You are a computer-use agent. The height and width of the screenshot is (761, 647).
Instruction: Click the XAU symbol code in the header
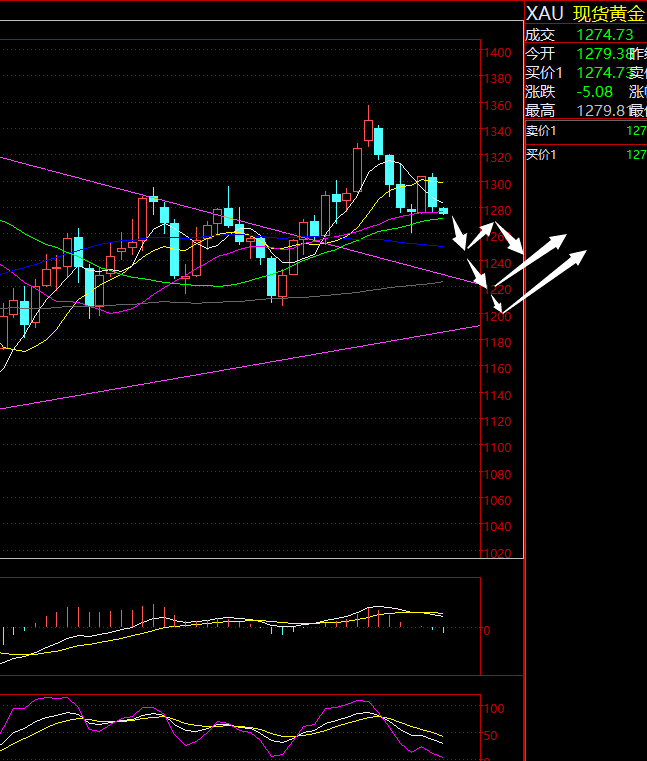click(x=545, y=14)
